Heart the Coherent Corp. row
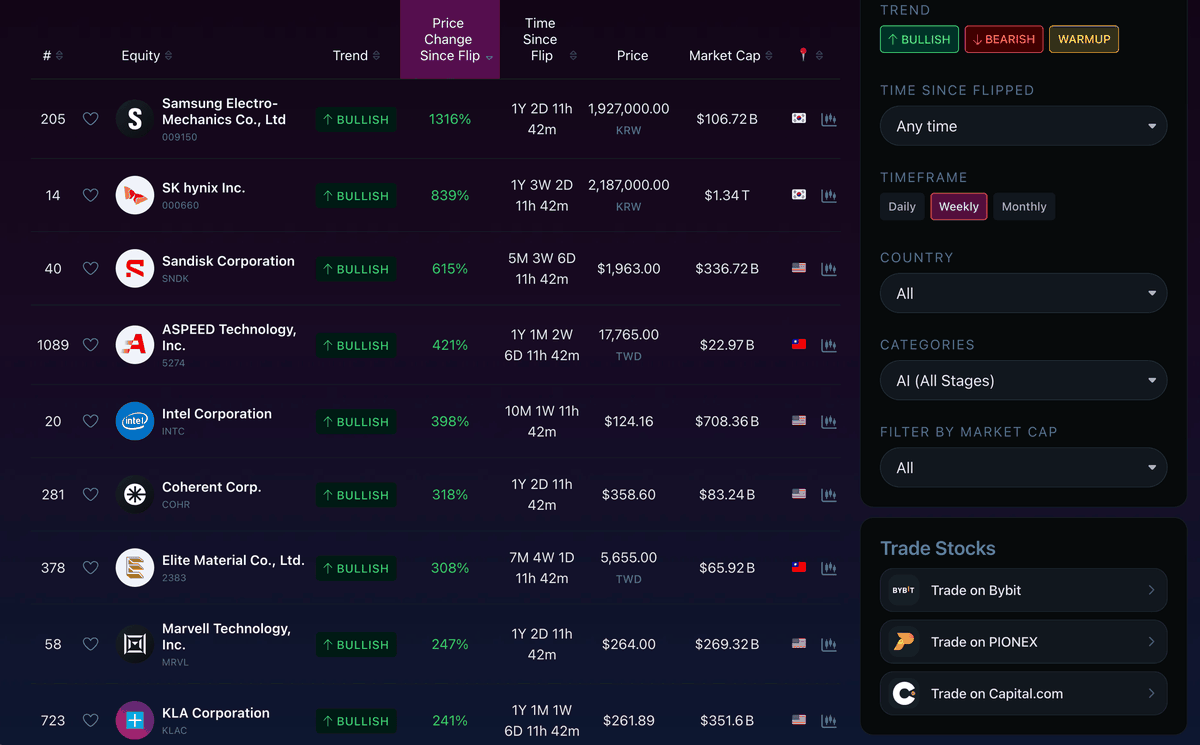Viewport: 1200px width, 745px height. [90, 494]
